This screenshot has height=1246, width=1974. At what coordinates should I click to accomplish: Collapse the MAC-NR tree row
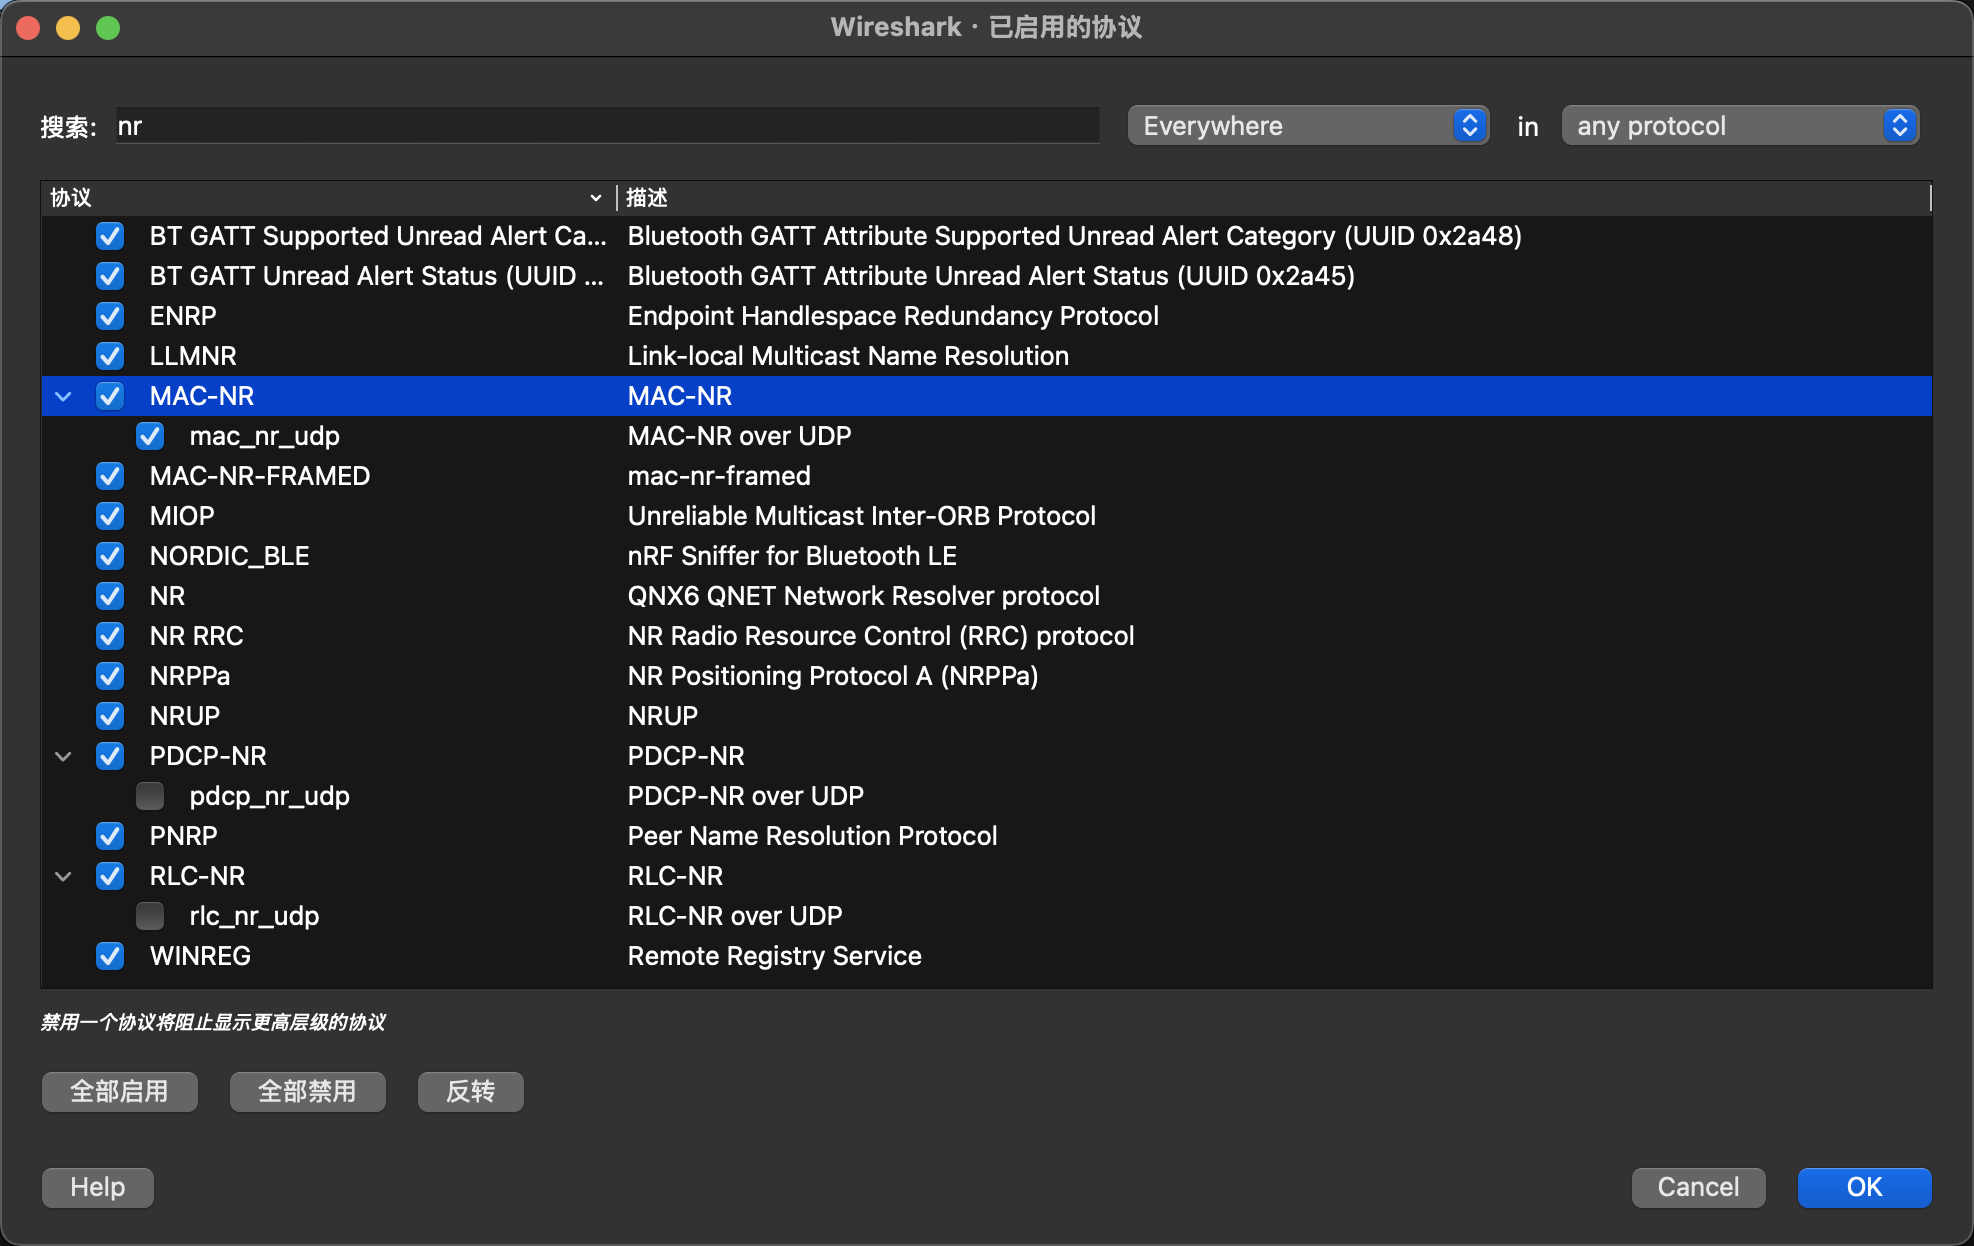pyautogui.click(x=63, y=396)
